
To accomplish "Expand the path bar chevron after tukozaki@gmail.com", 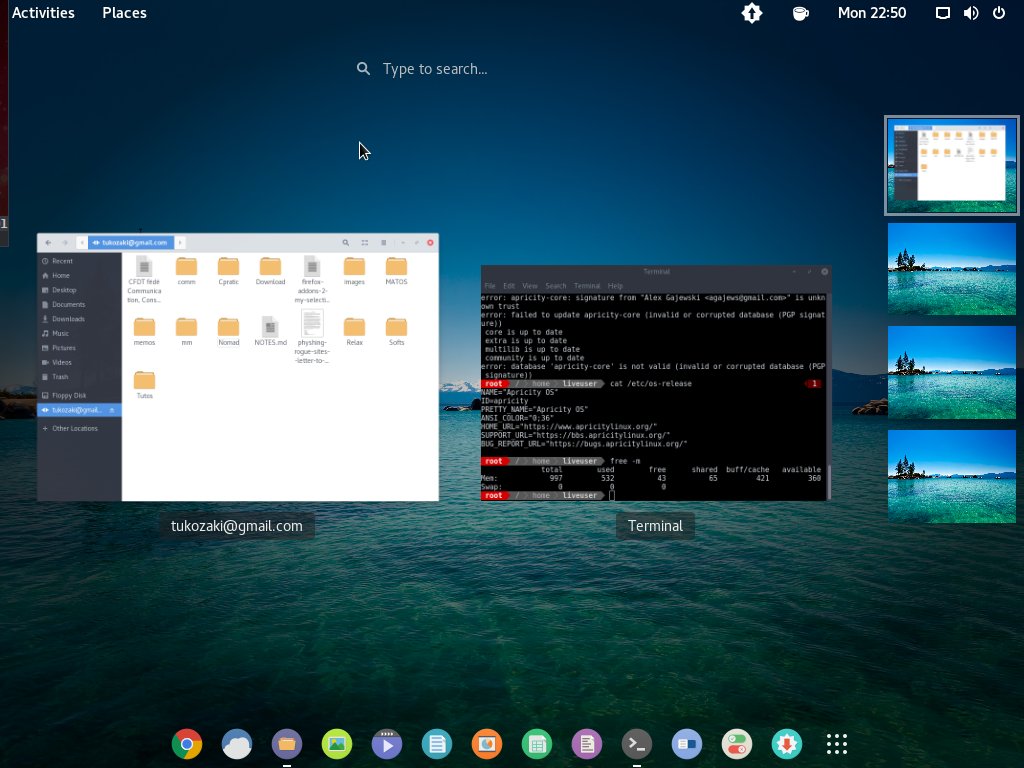I will 180,242.
